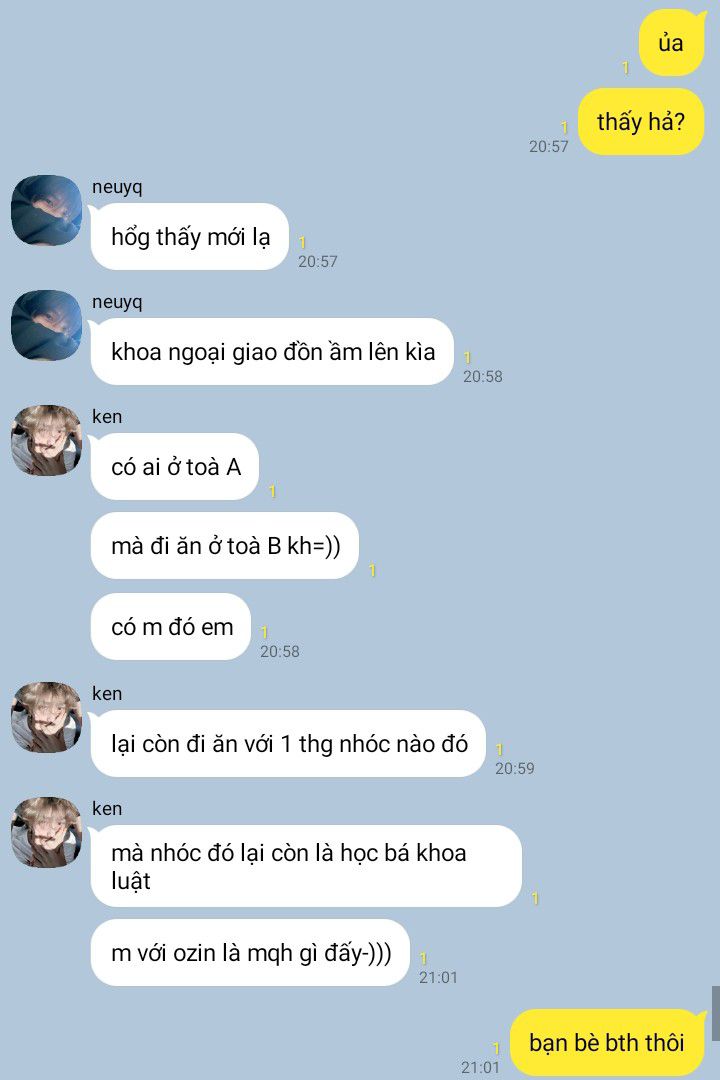This screenshot has height=1080, width=720.
Task: Click the ken username above "có ai ở toà A"
Action: point(107,417)
